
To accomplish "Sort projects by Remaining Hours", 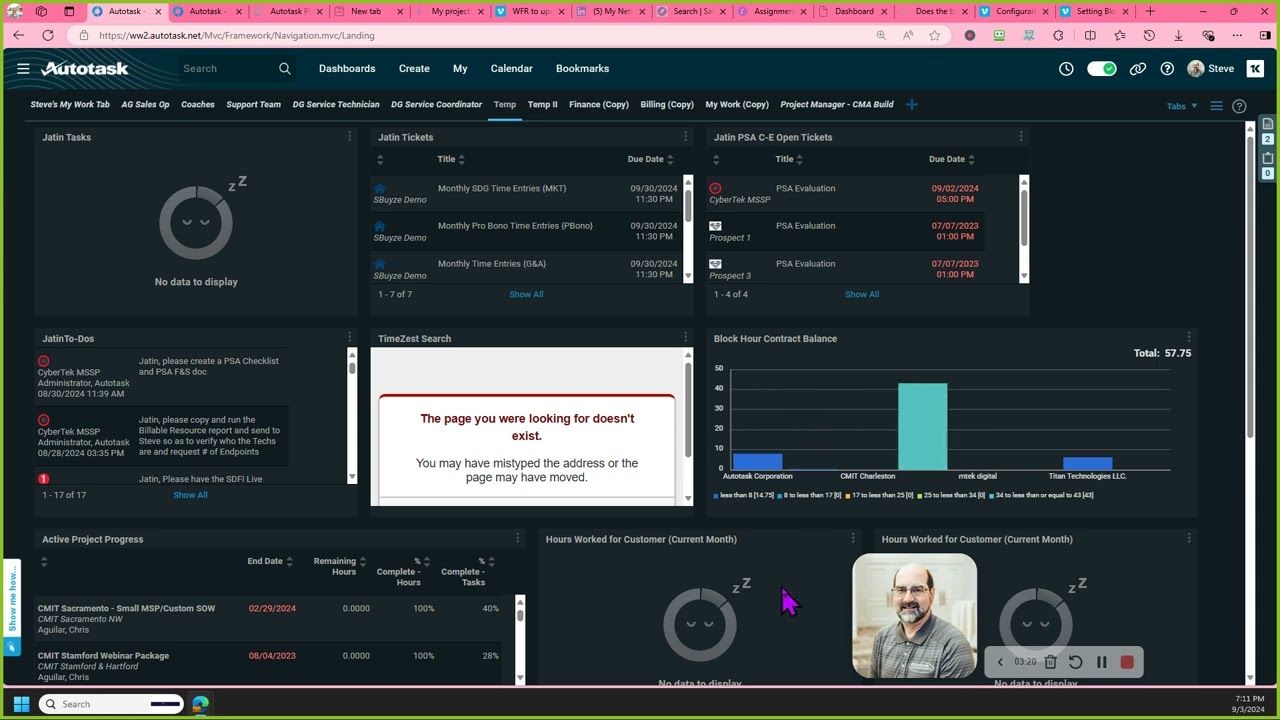I will [340, 566].
